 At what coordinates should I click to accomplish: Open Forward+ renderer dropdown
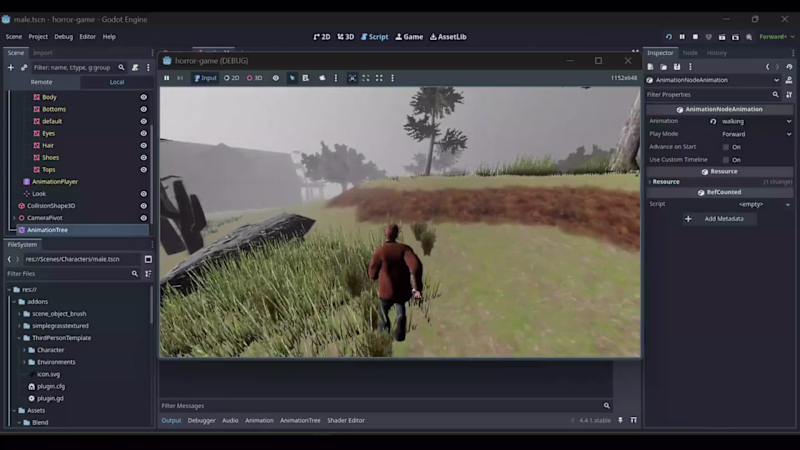pyautogui.click(x=777, y=37)
